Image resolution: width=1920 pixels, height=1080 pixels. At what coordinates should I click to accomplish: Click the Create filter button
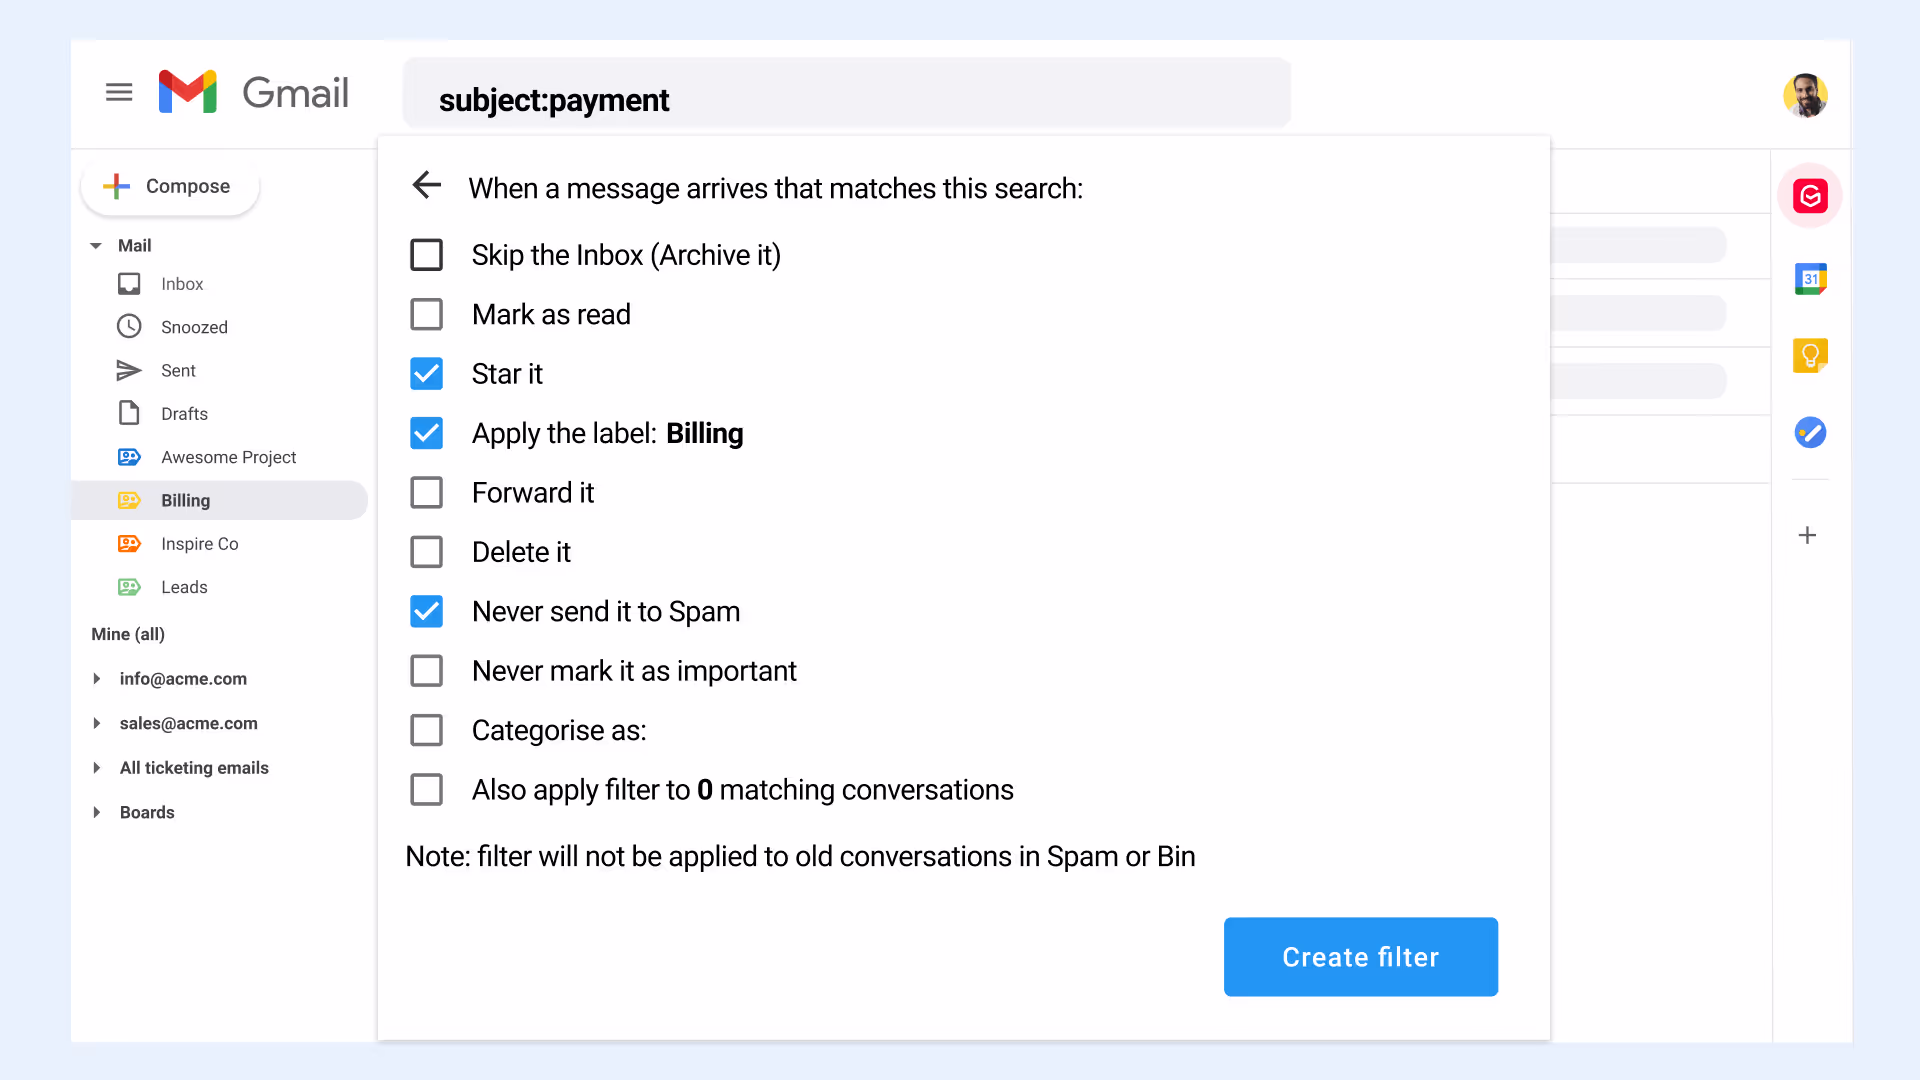pos(1361,957)
